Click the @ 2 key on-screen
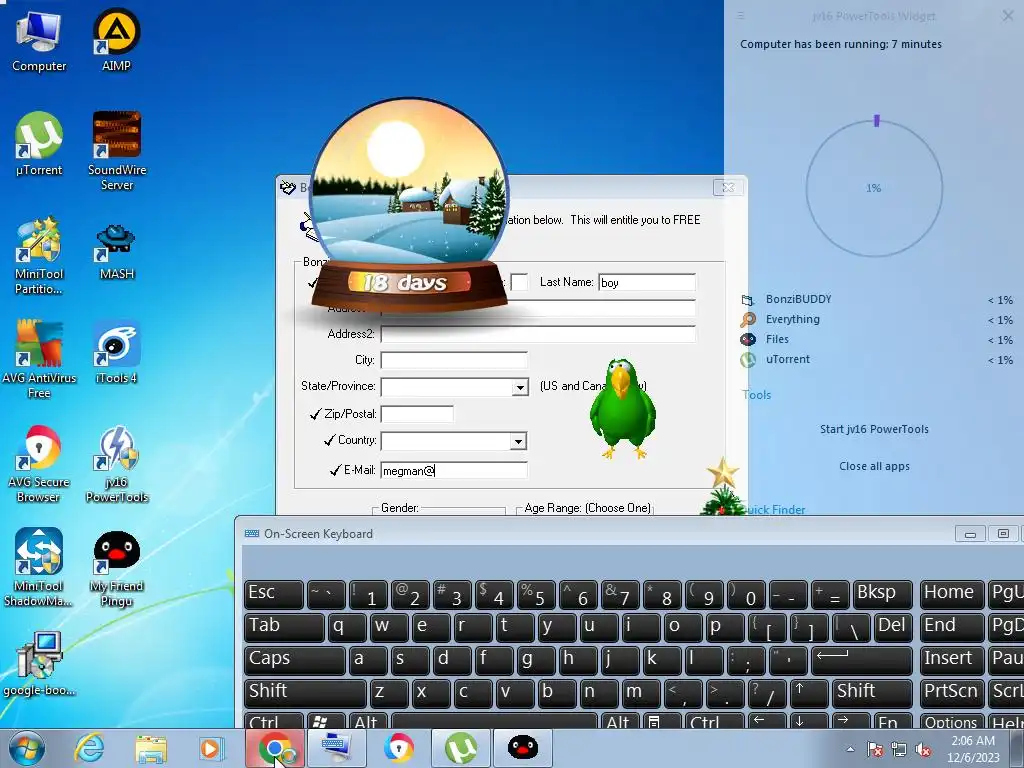This screenshot has width=1024, height=768. coord(409,594)
